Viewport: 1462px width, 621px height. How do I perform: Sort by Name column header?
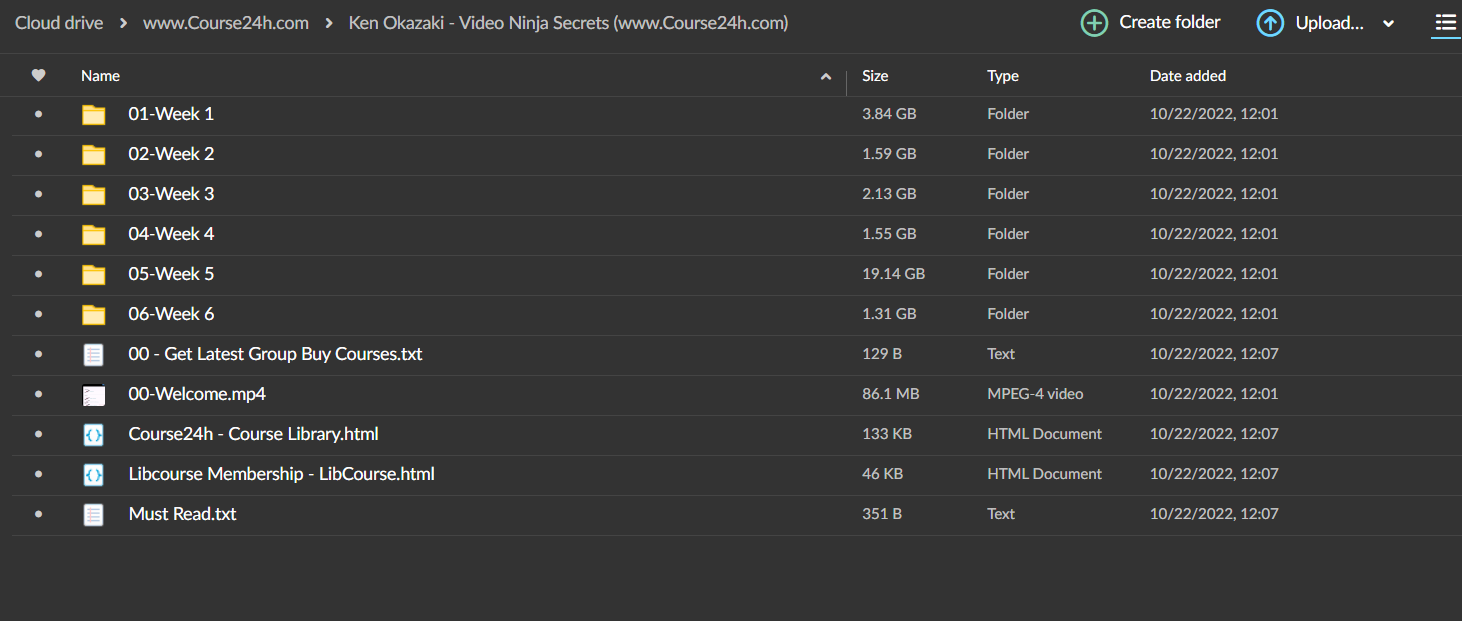100,76
